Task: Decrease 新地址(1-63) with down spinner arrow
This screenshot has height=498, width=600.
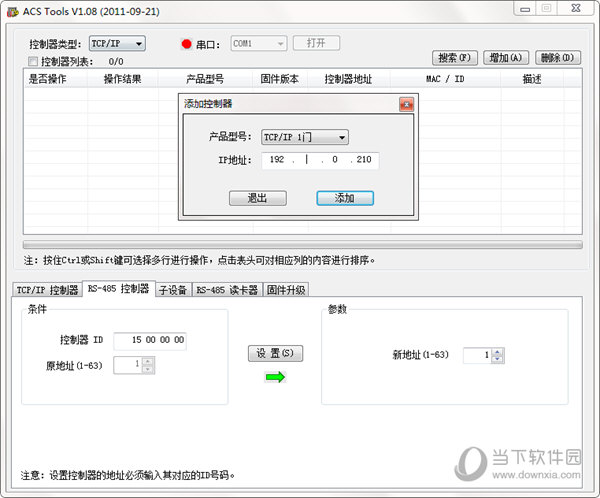Action: click(x=497, y=359)
